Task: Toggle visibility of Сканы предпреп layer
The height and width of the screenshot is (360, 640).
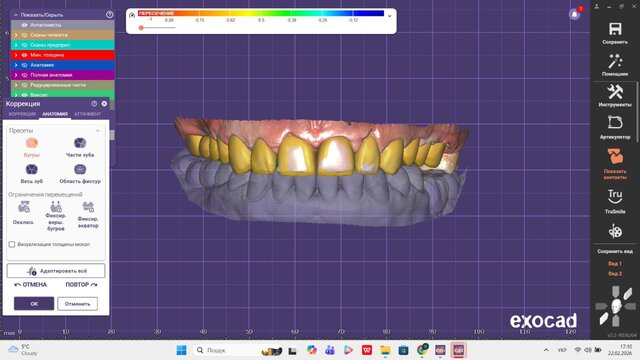Action: pos(24,45)
